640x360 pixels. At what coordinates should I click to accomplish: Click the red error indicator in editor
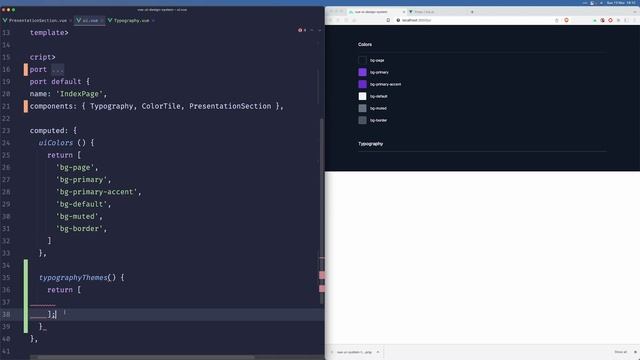300,30
